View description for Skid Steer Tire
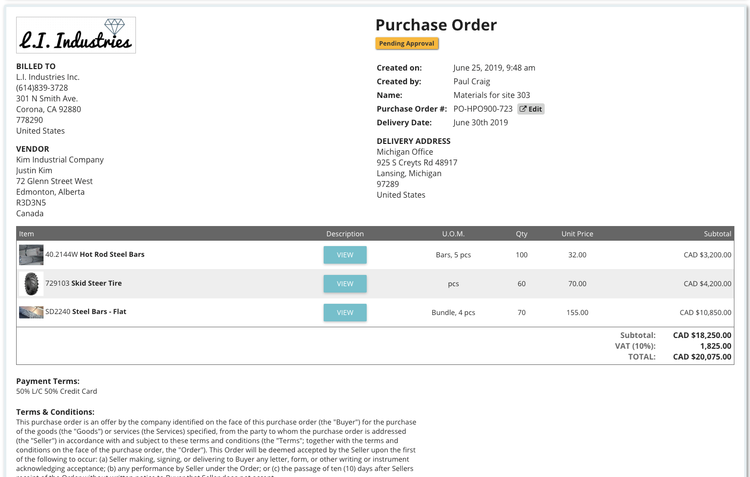 [345, 284]
